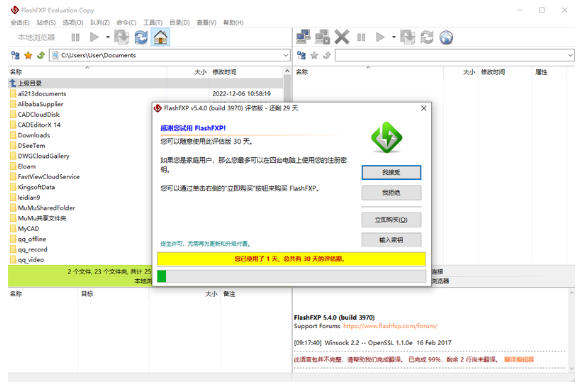This screenshot has height=383, width=579.
Task: Click the grayed transfer-files icon in local toolbar
Action: pos(121,37)
